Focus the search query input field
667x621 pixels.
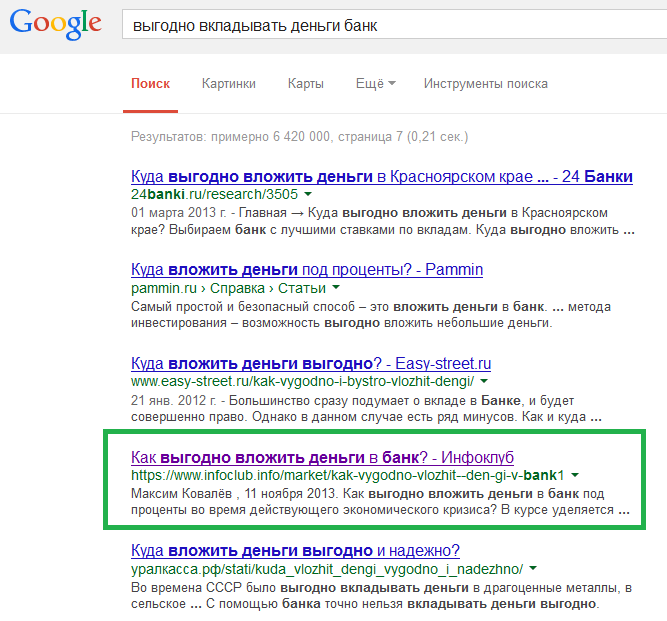pyautogui.click(x=394, y=25)
